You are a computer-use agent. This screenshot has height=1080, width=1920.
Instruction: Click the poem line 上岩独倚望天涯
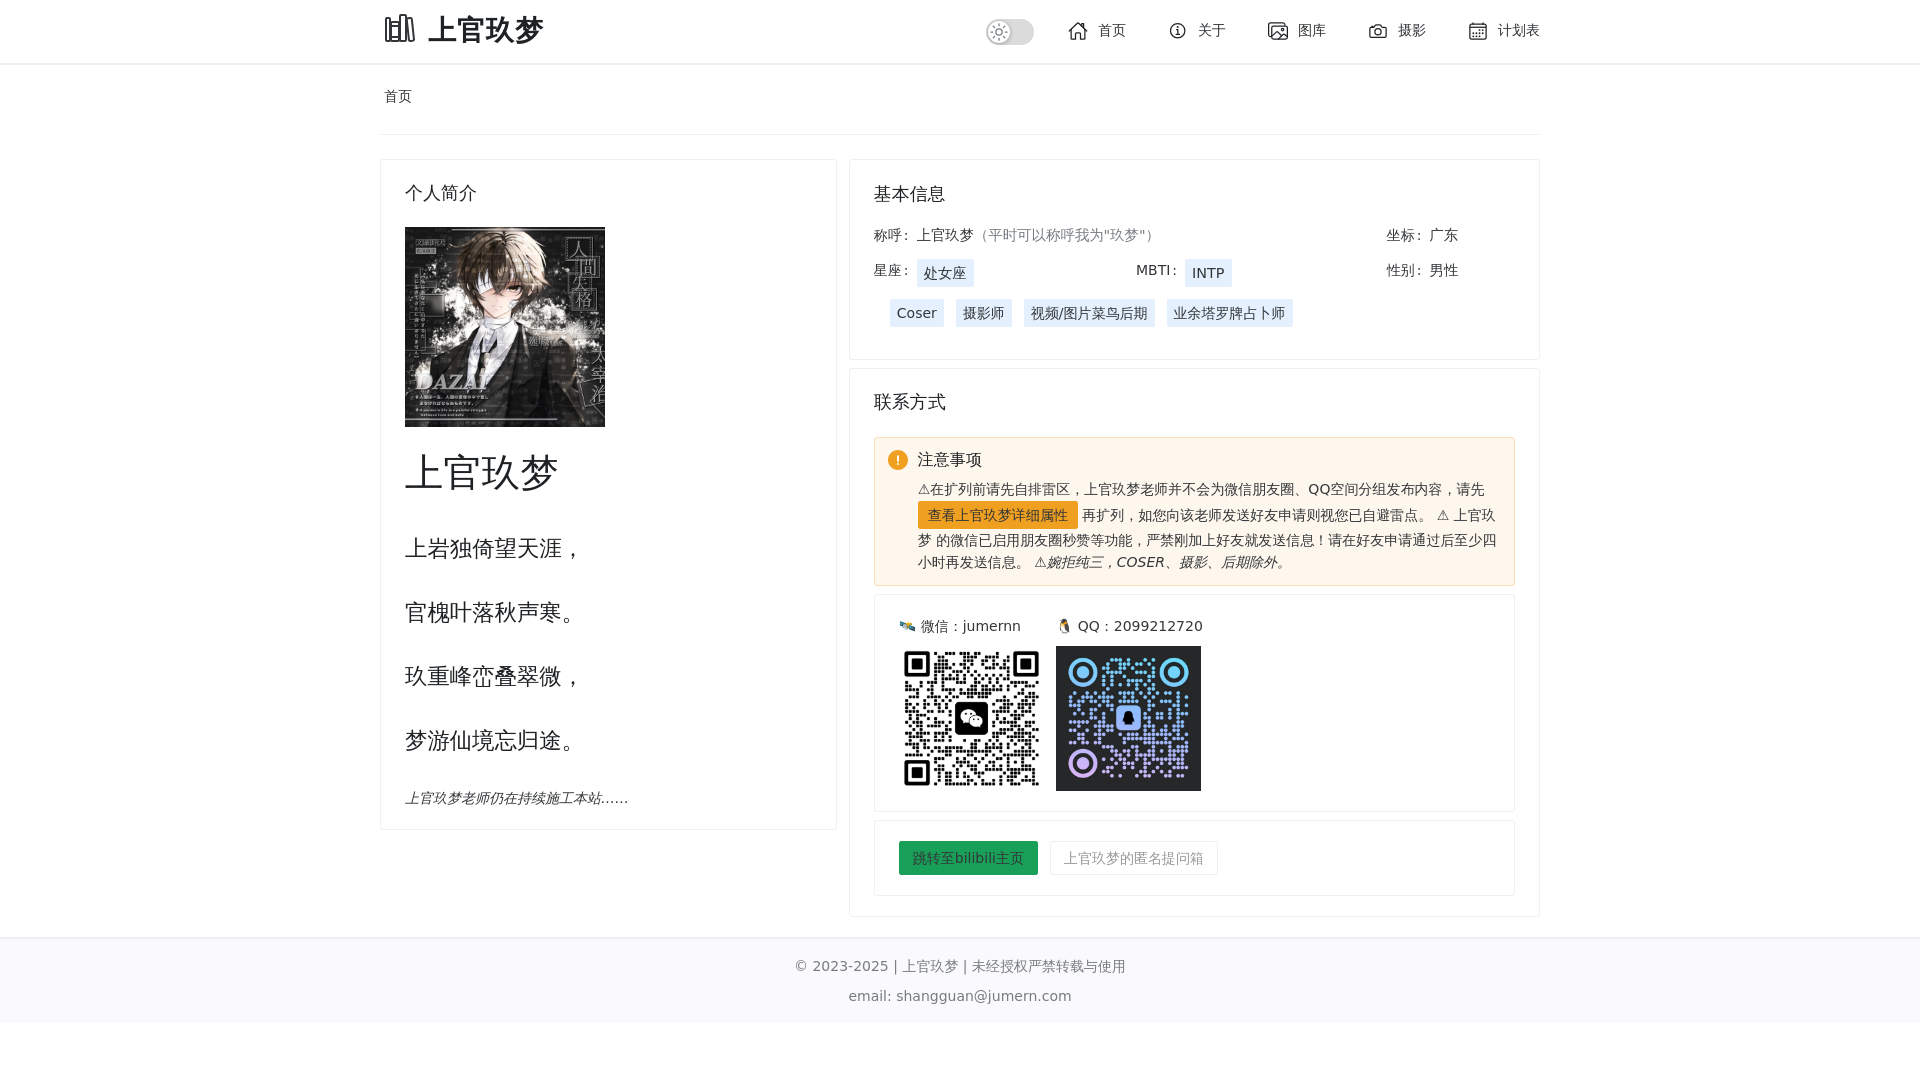494,548
